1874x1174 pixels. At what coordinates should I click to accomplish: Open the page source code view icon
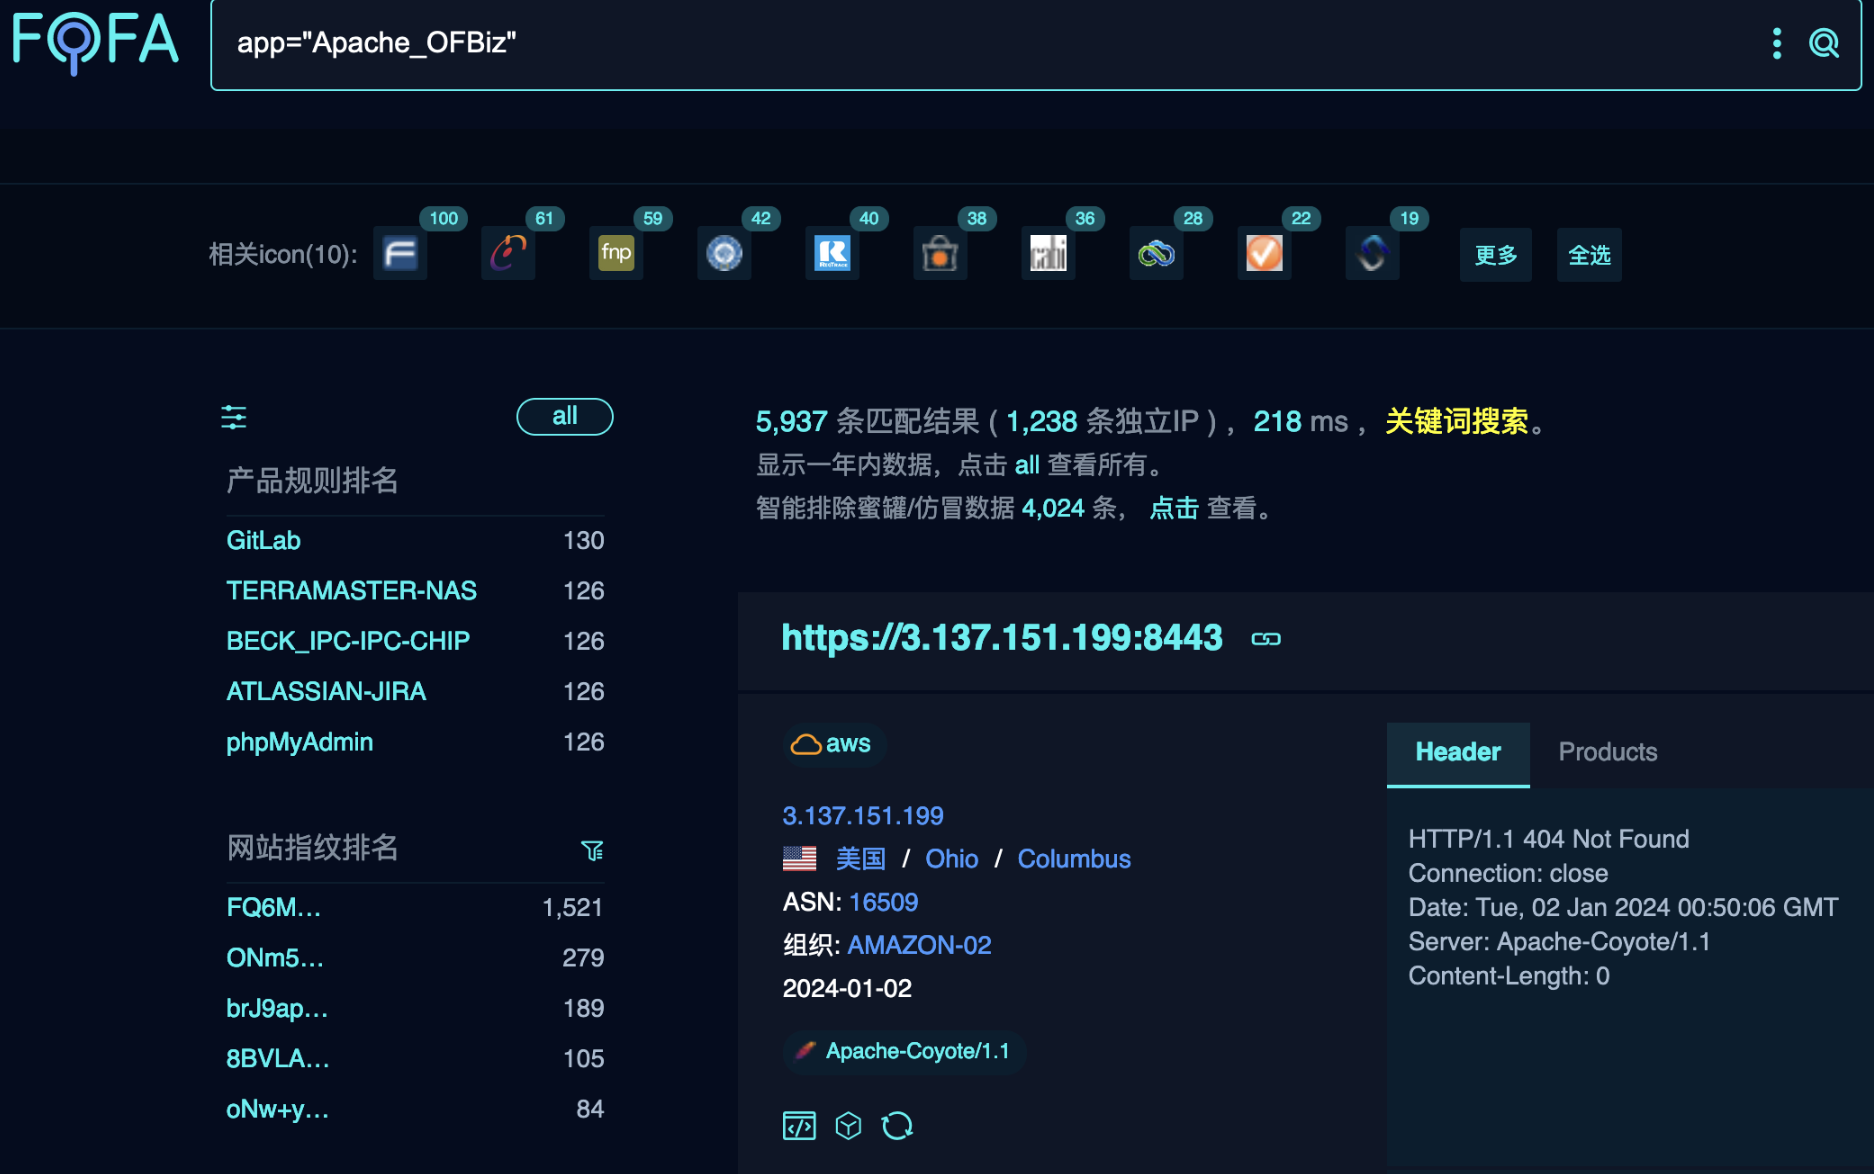coord(798,1124)
